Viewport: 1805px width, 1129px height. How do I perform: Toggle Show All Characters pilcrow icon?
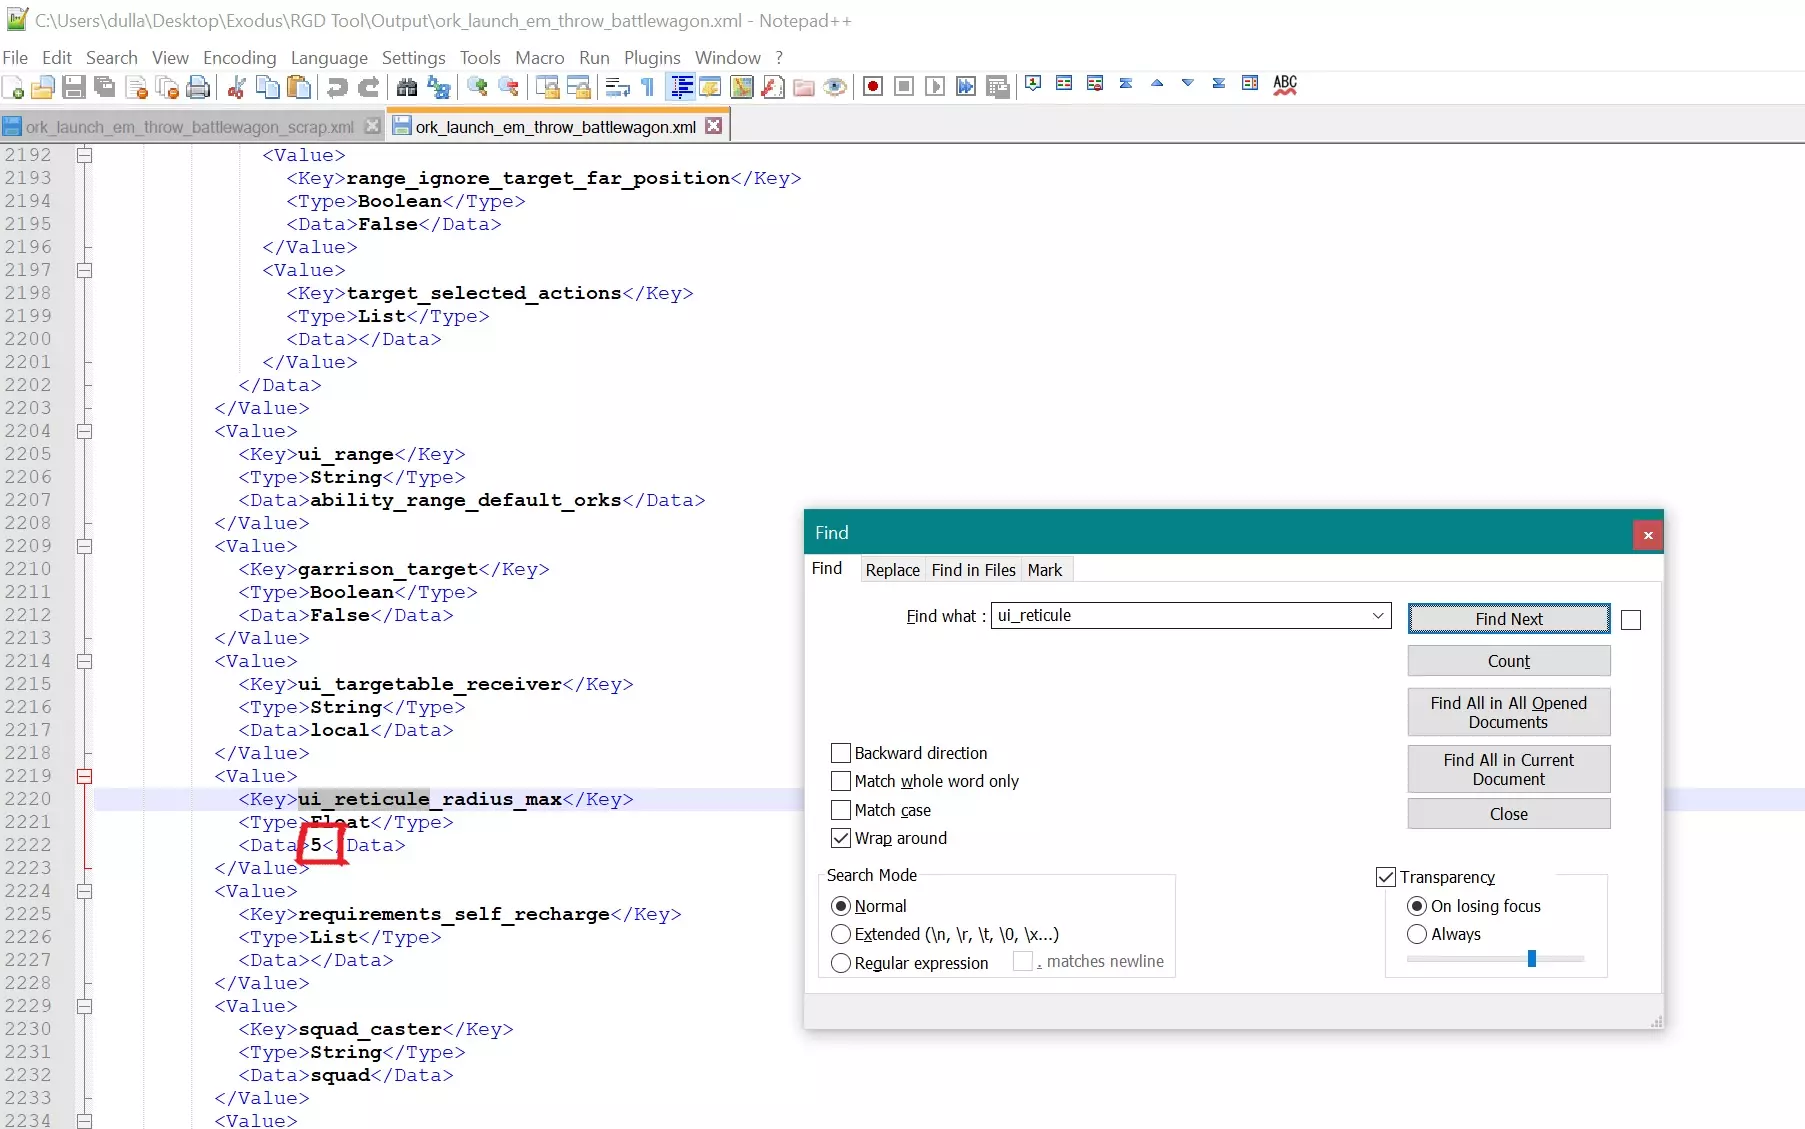pyautogui.click(x=648, y=87)
